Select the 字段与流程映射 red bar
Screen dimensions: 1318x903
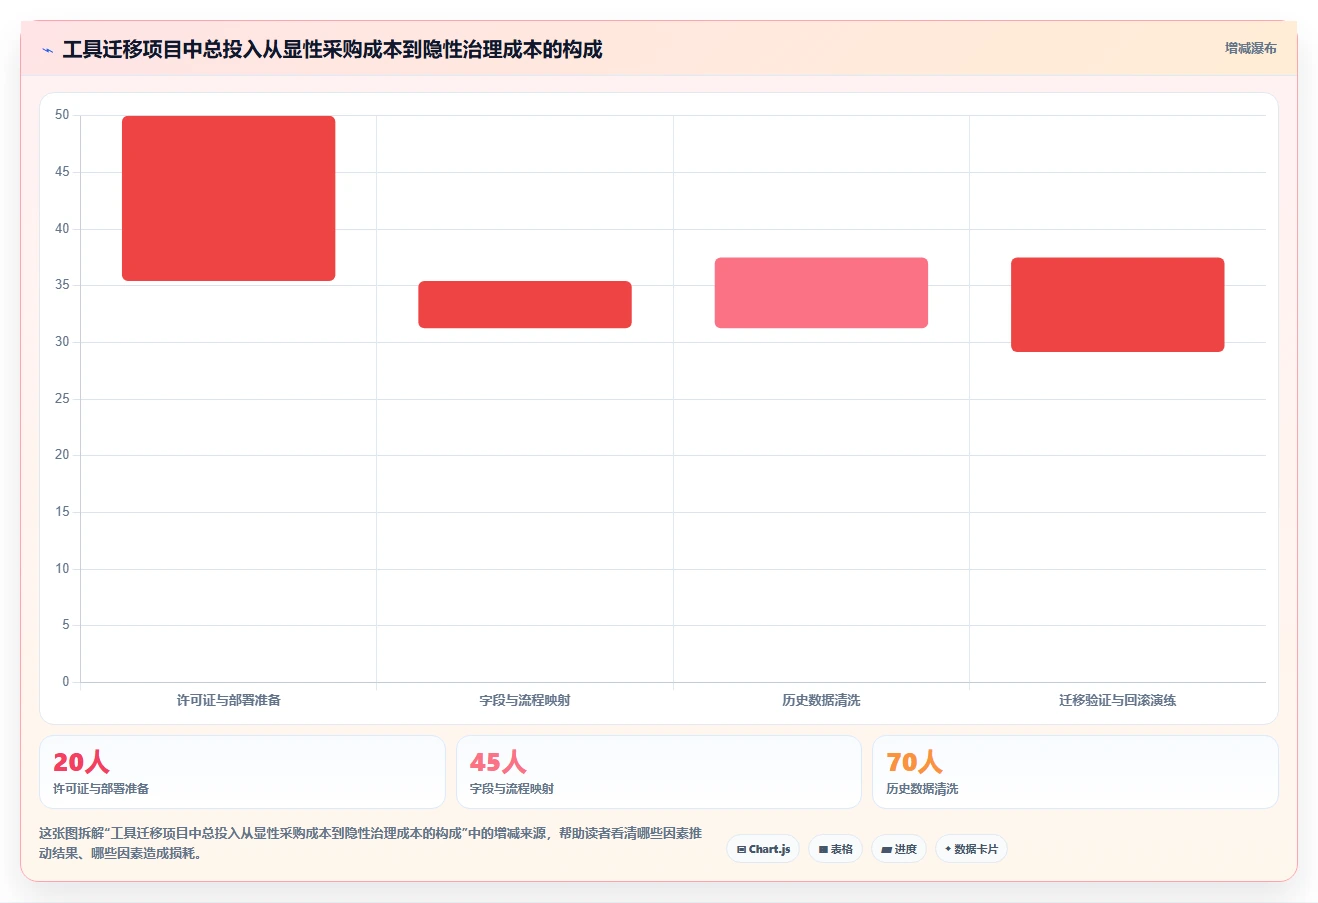tap(525, 305)
